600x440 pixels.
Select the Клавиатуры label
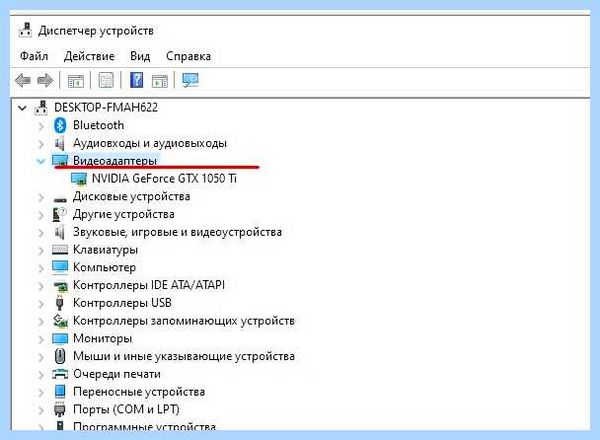point(105,249)
